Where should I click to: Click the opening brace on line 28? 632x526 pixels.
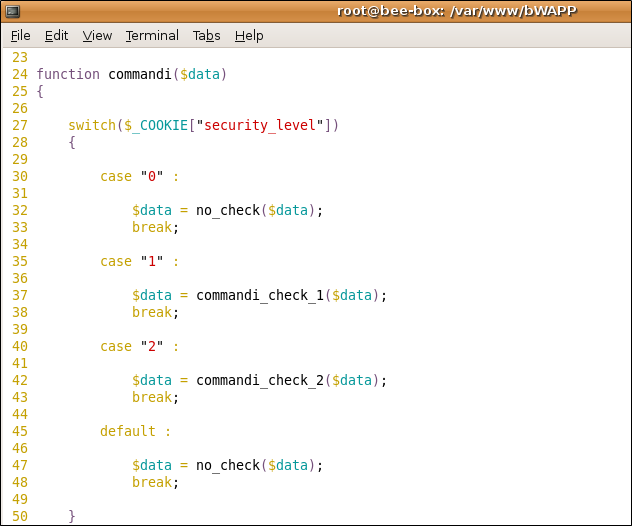click(72, 142)
